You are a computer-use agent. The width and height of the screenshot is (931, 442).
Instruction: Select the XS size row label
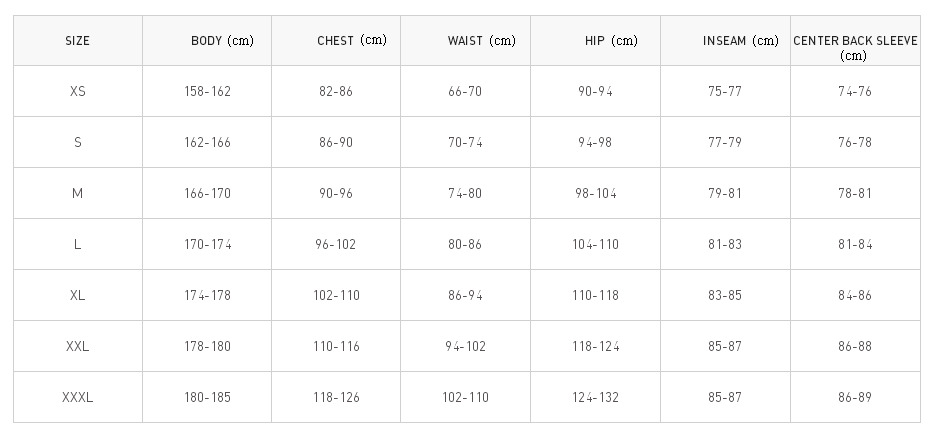[78, 91]
